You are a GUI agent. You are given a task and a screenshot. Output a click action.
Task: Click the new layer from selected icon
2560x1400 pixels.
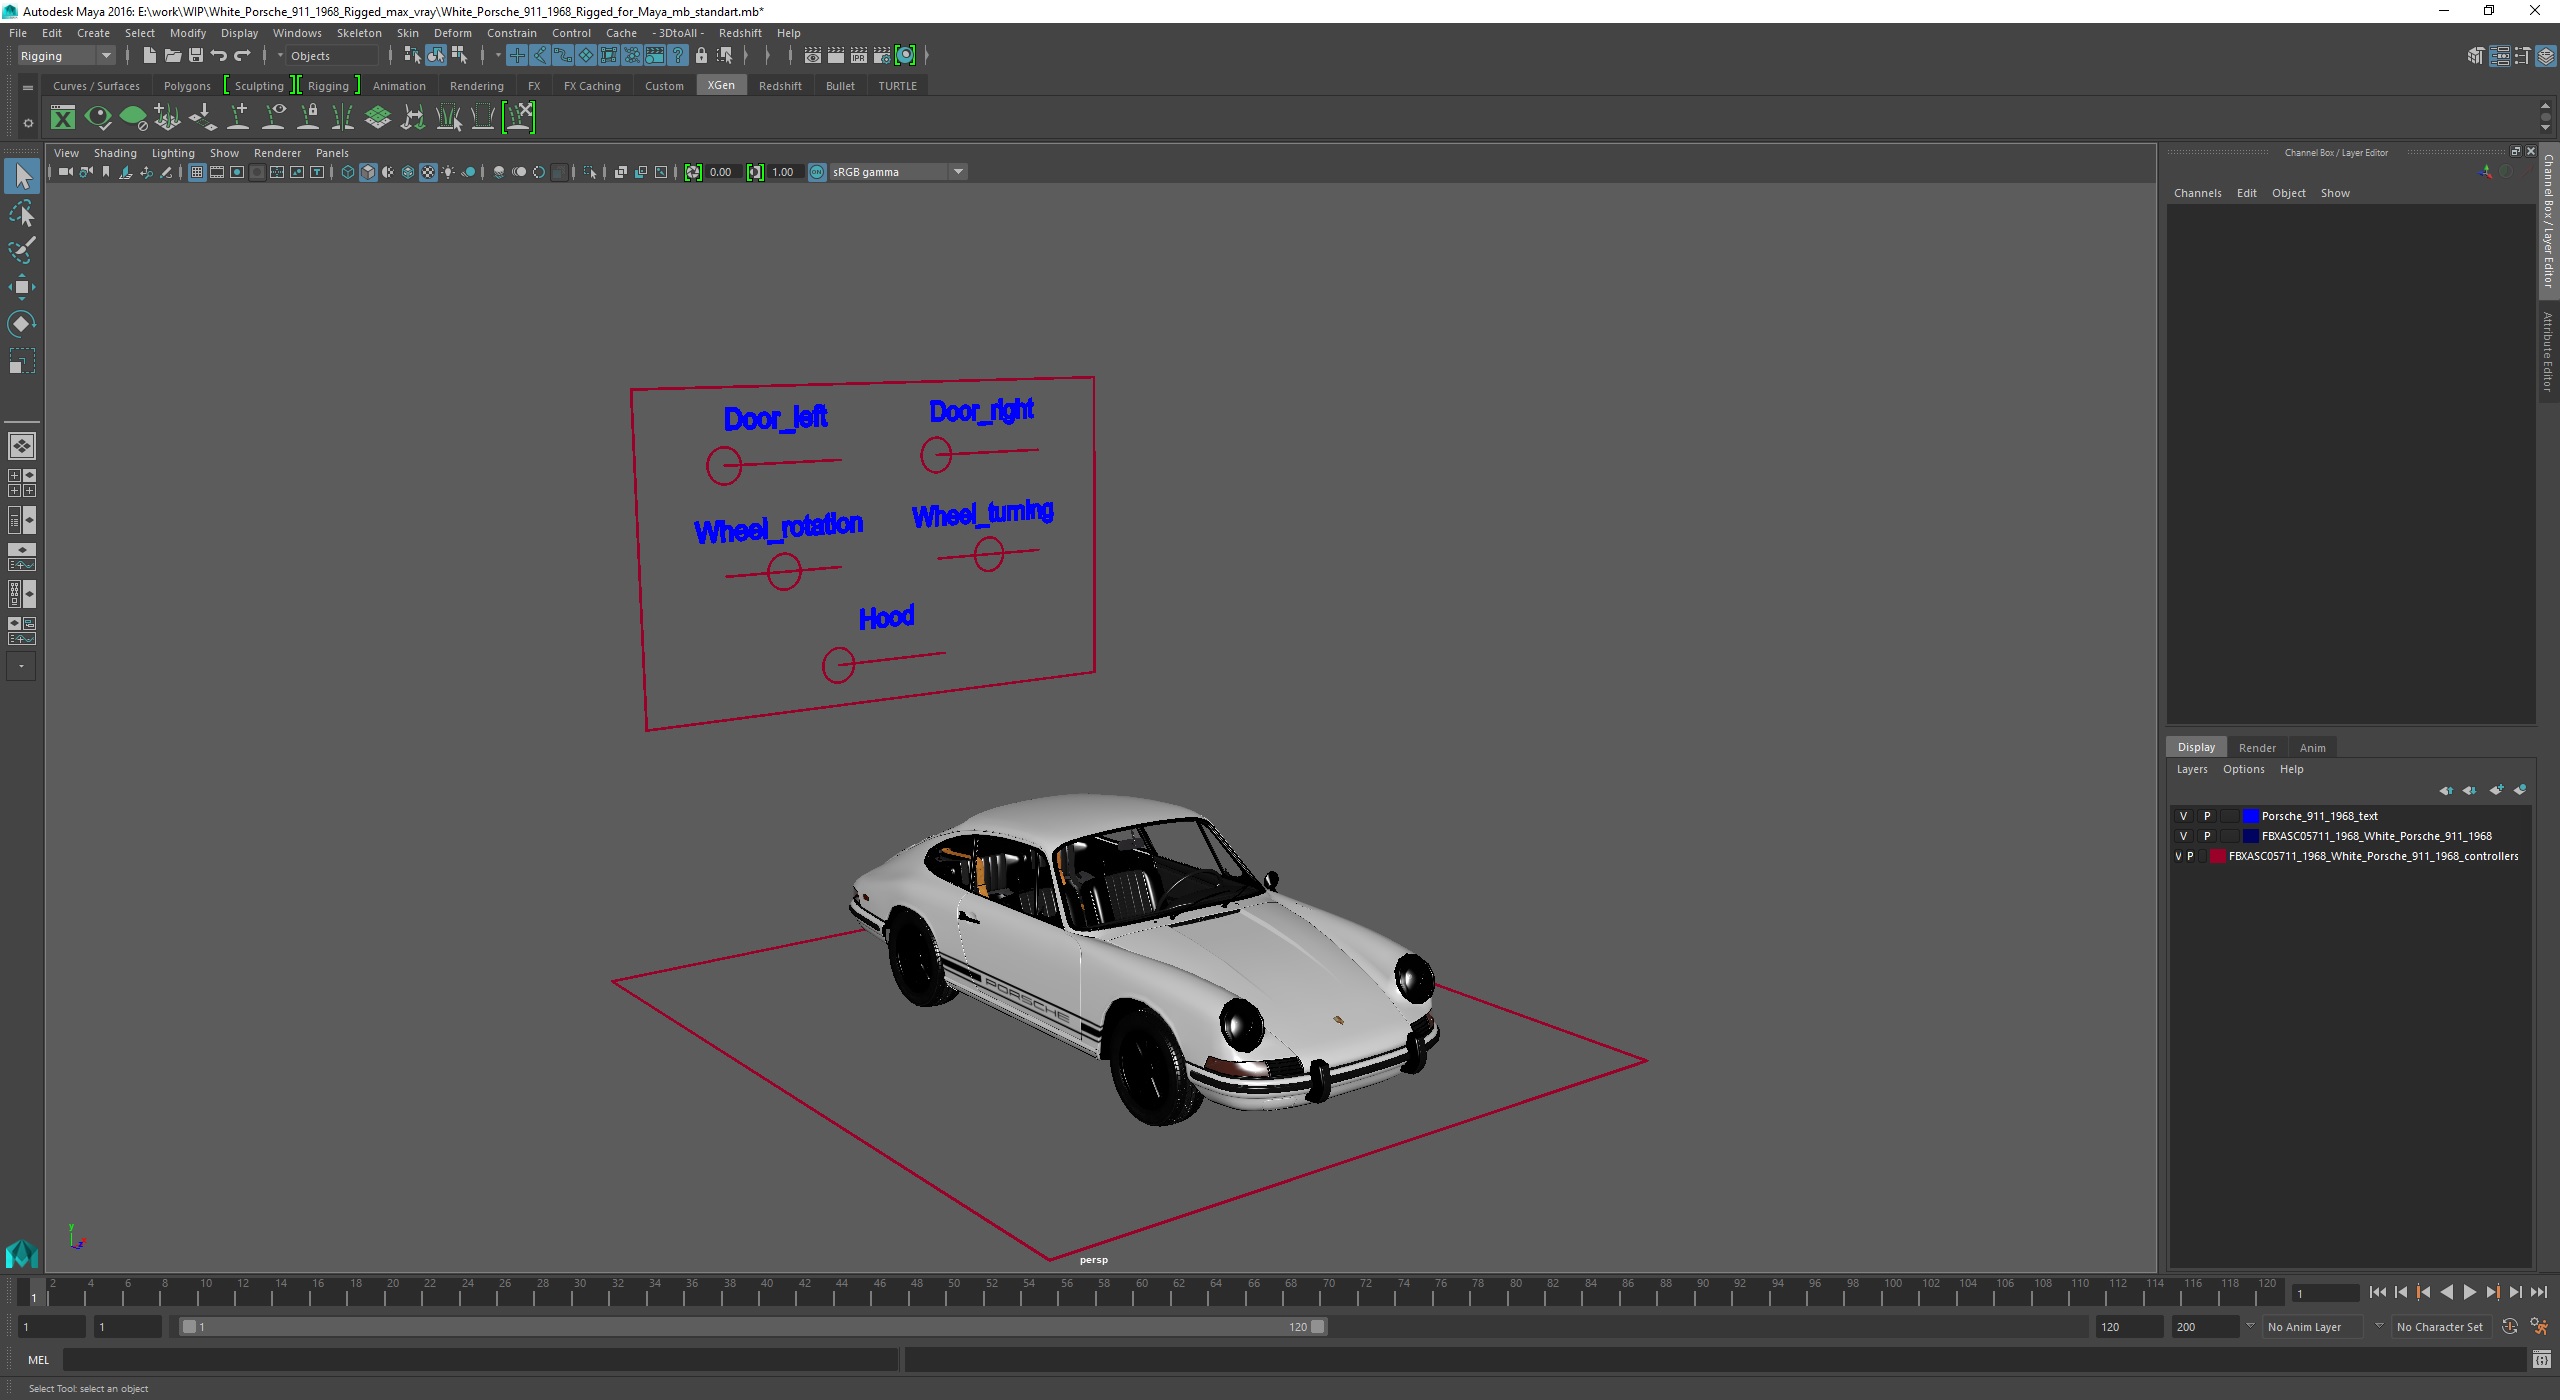point(2520,790)
